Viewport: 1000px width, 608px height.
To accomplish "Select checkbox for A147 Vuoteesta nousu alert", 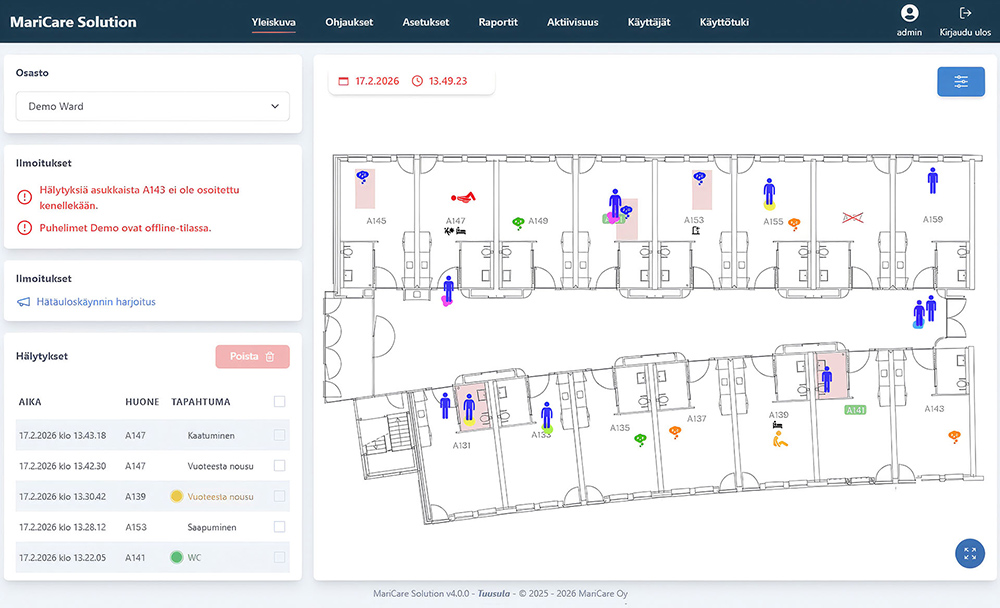I will click(279, 466).
